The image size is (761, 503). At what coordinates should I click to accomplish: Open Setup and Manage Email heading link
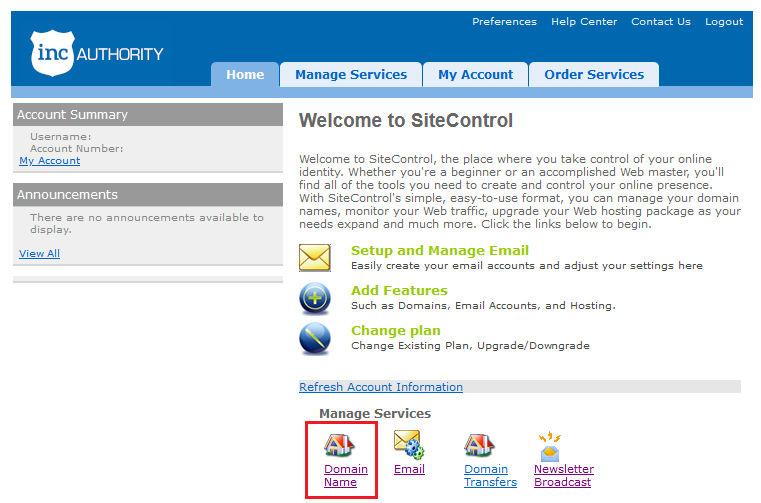(440, 251)
